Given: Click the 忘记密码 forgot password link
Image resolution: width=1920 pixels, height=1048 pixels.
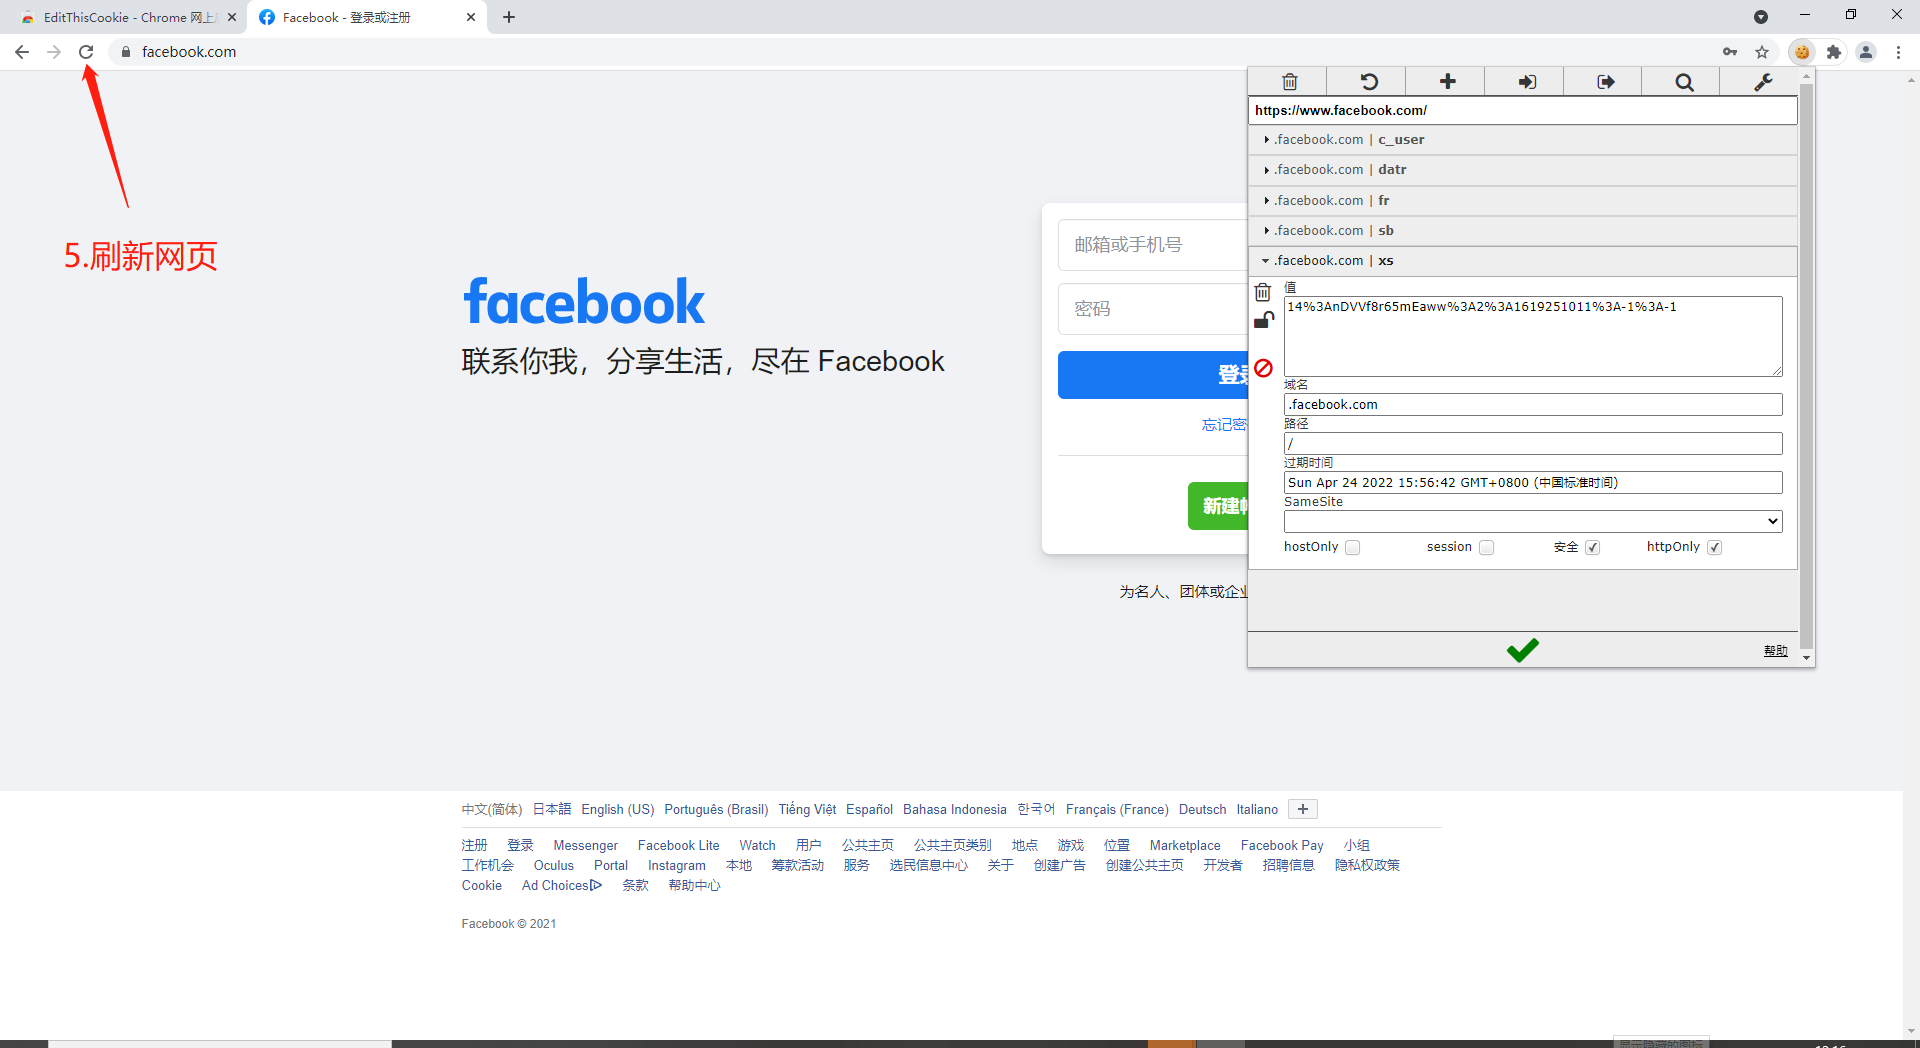Looking at the screenshot, I should (x=1224, y=425).
